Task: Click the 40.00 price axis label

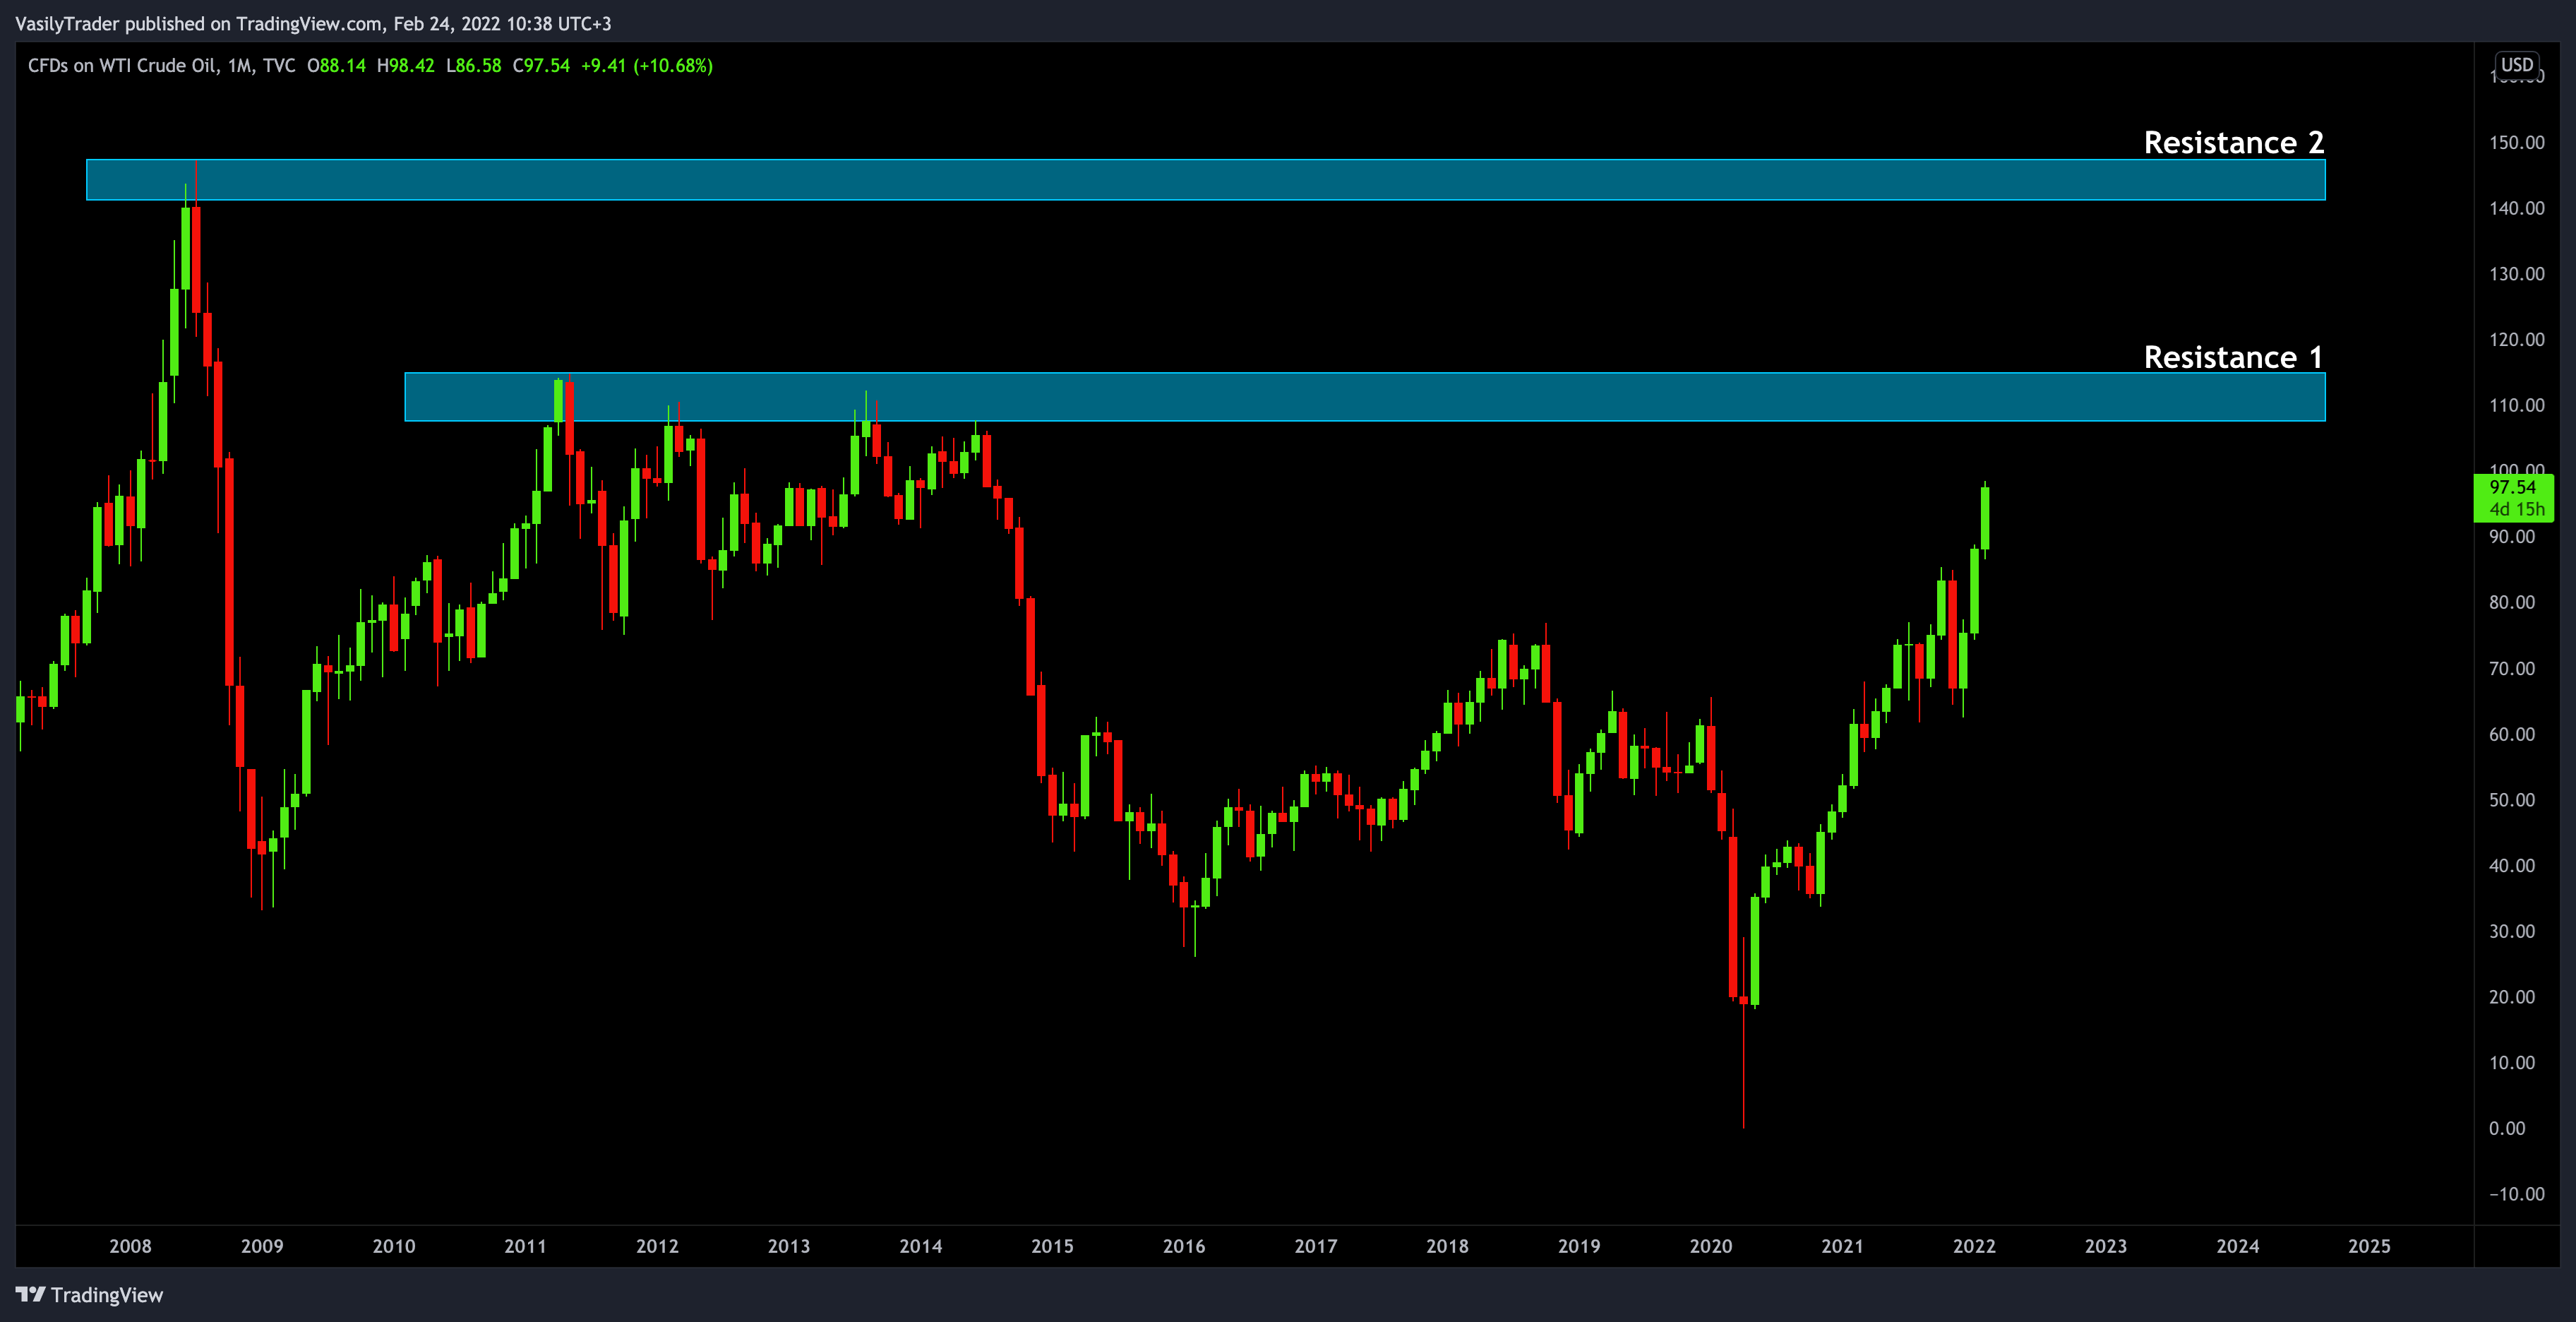Action: tap(2512, 865)
